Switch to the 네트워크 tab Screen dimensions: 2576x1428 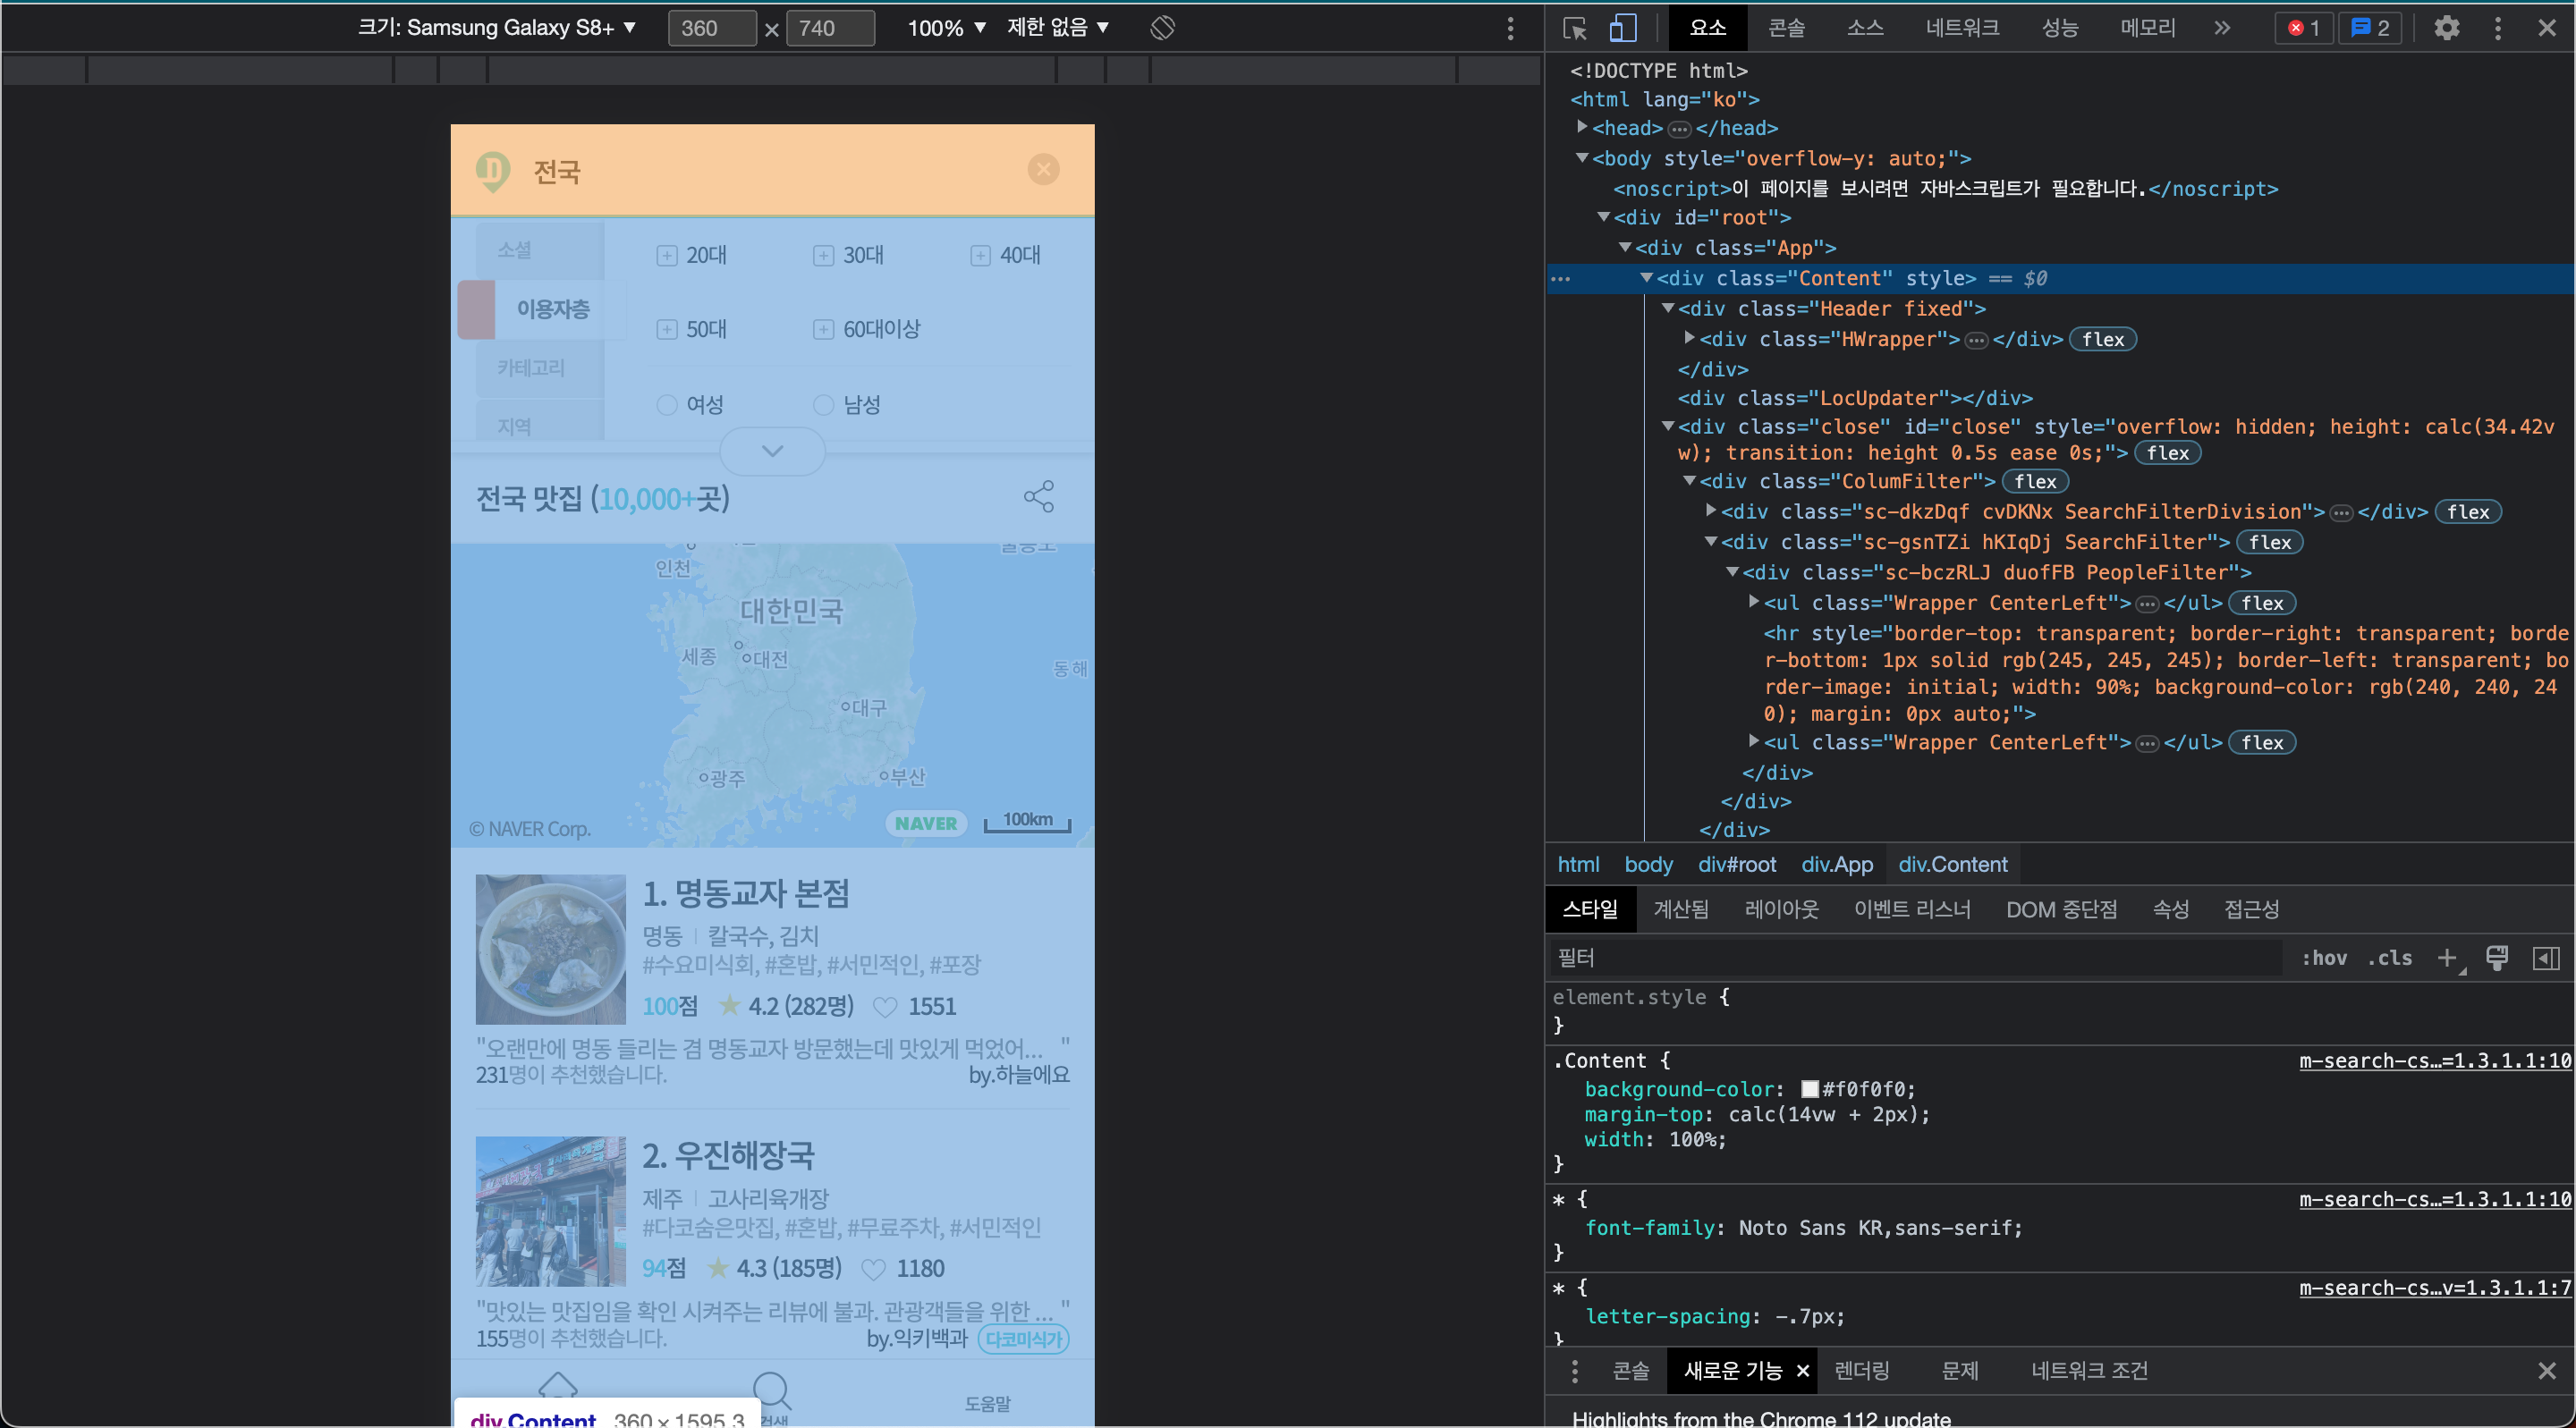click(1961, 28)
